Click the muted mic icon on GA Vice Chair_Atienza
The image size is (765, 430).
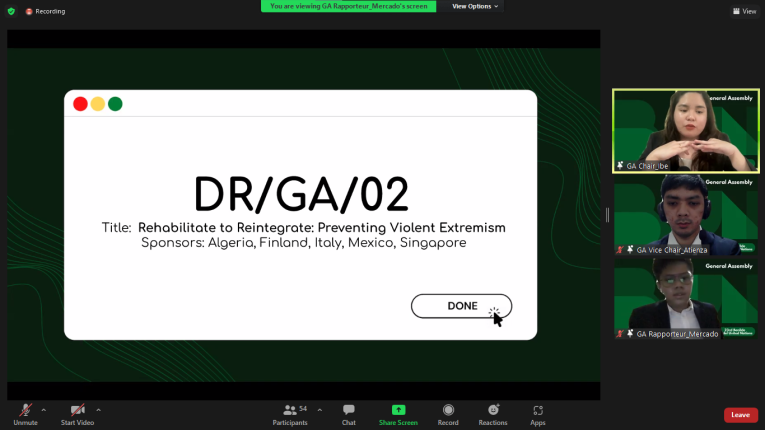tap(620, 250)
